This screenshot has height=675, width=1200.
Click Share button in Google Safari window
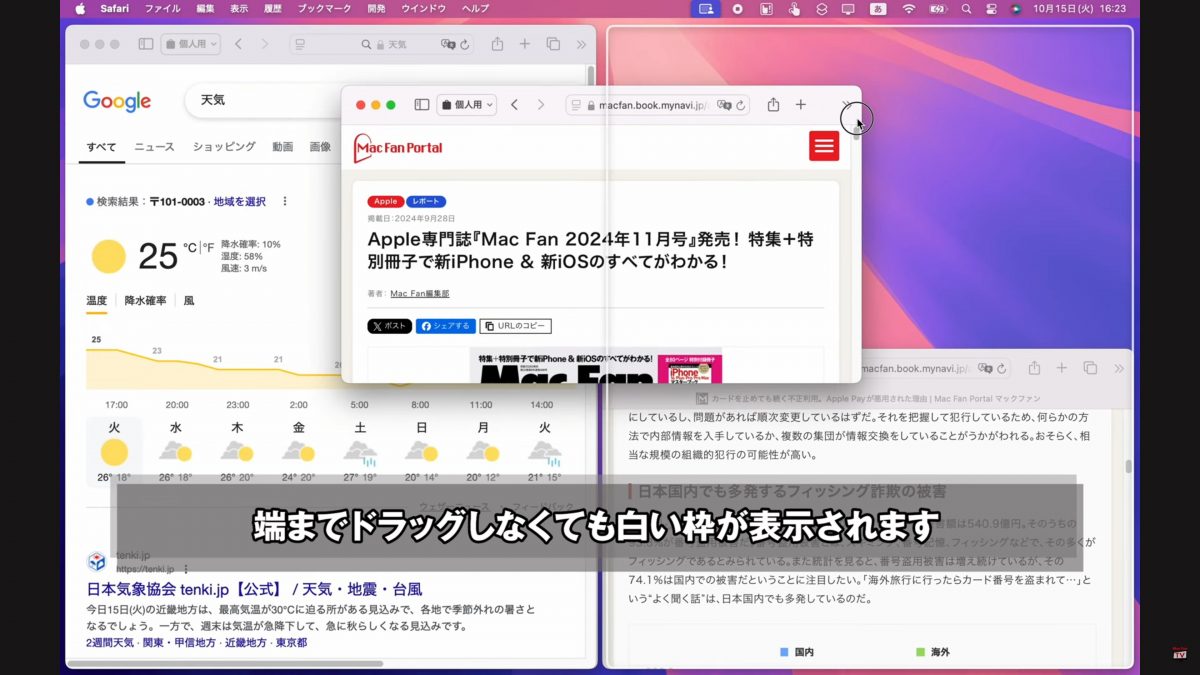(497, 44)
